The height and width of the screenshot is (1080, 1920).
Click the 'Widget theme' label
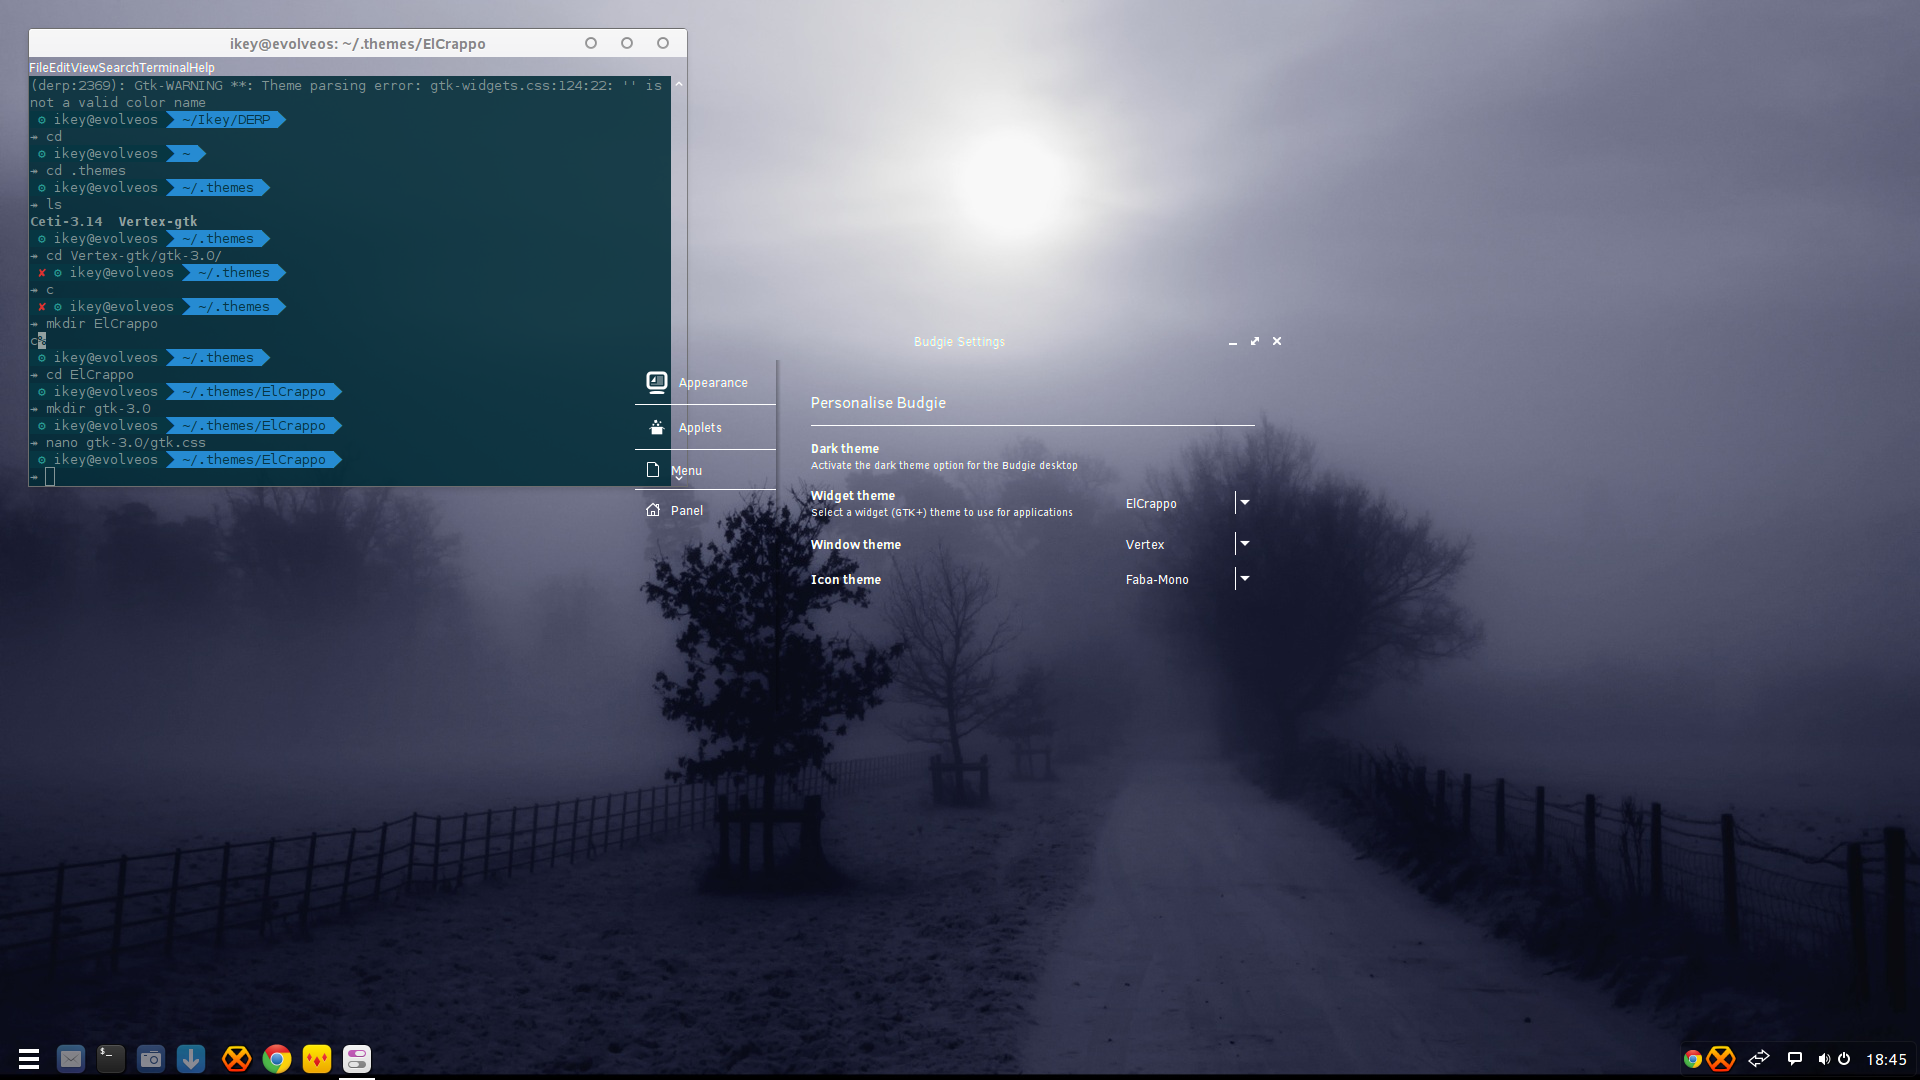pos(853,496)
